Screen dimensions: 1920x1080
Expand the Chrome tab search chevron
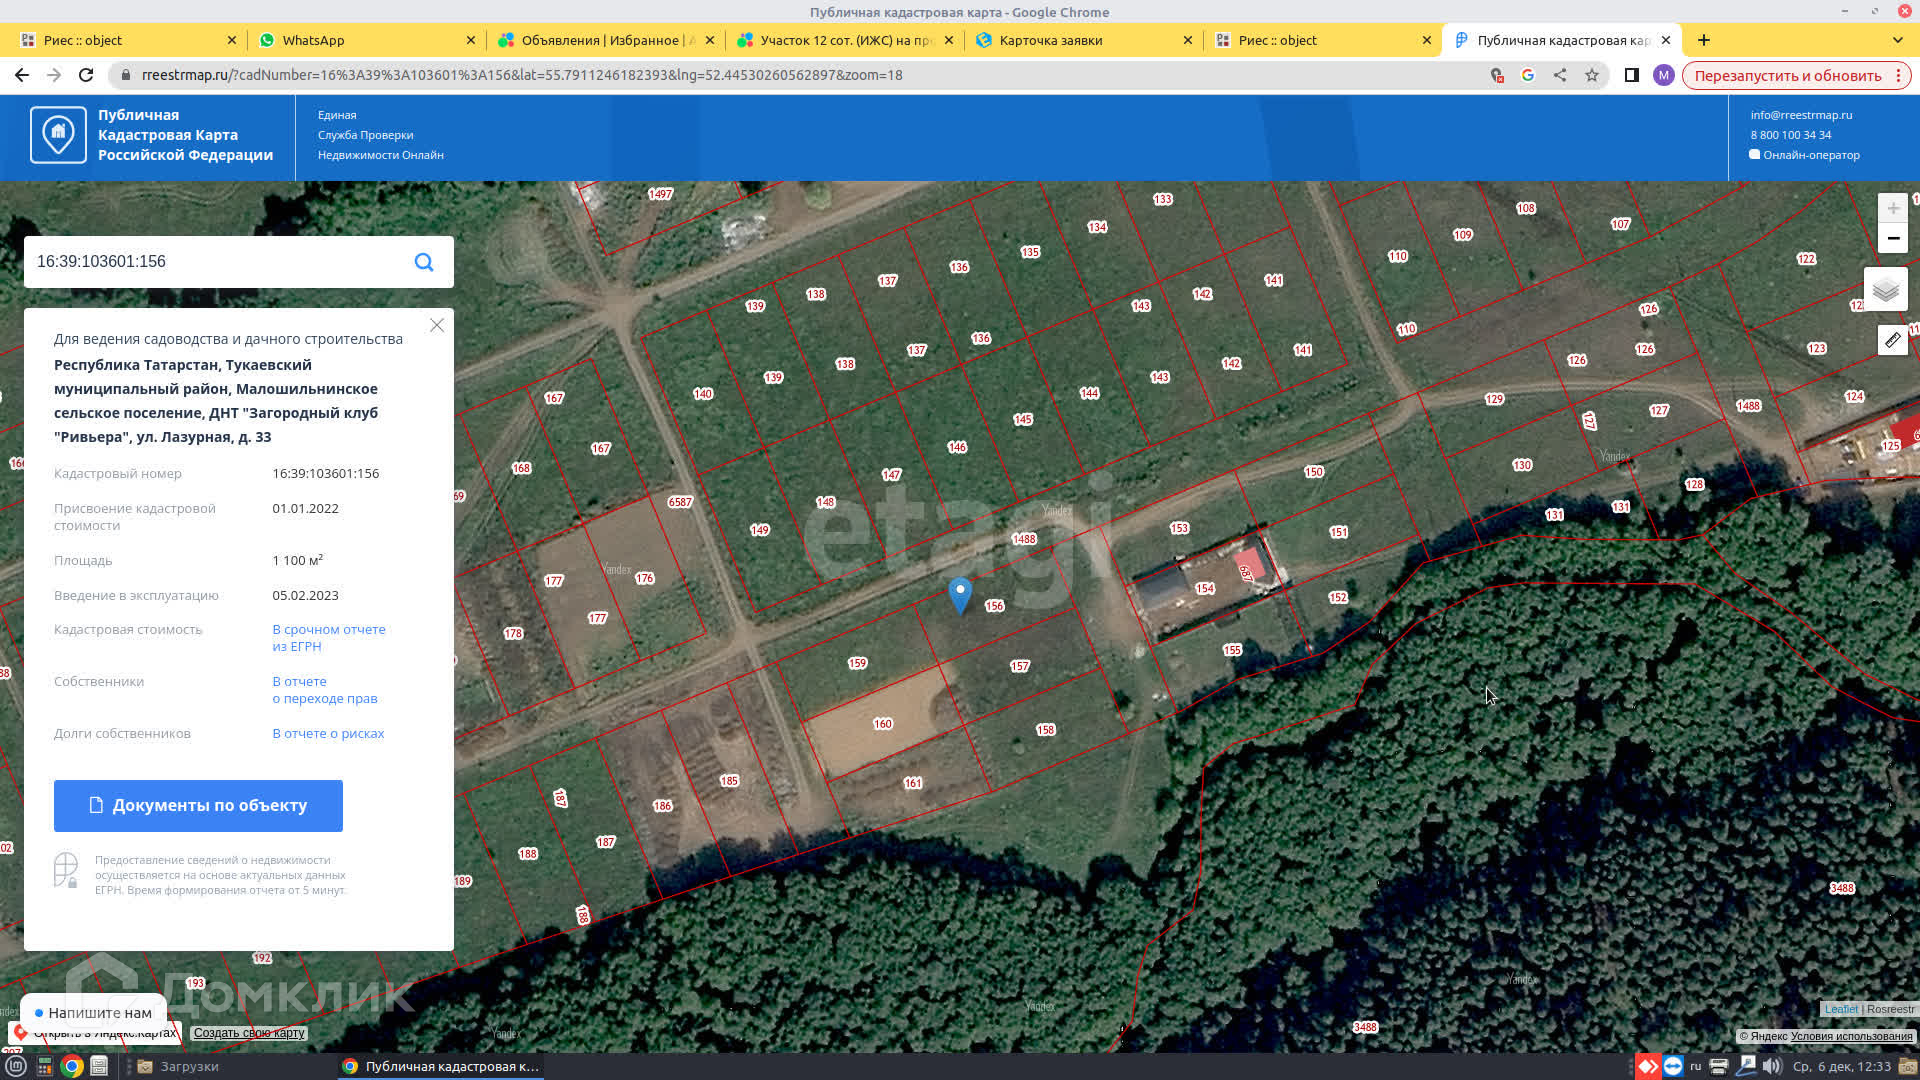[x=1897, y=40]
